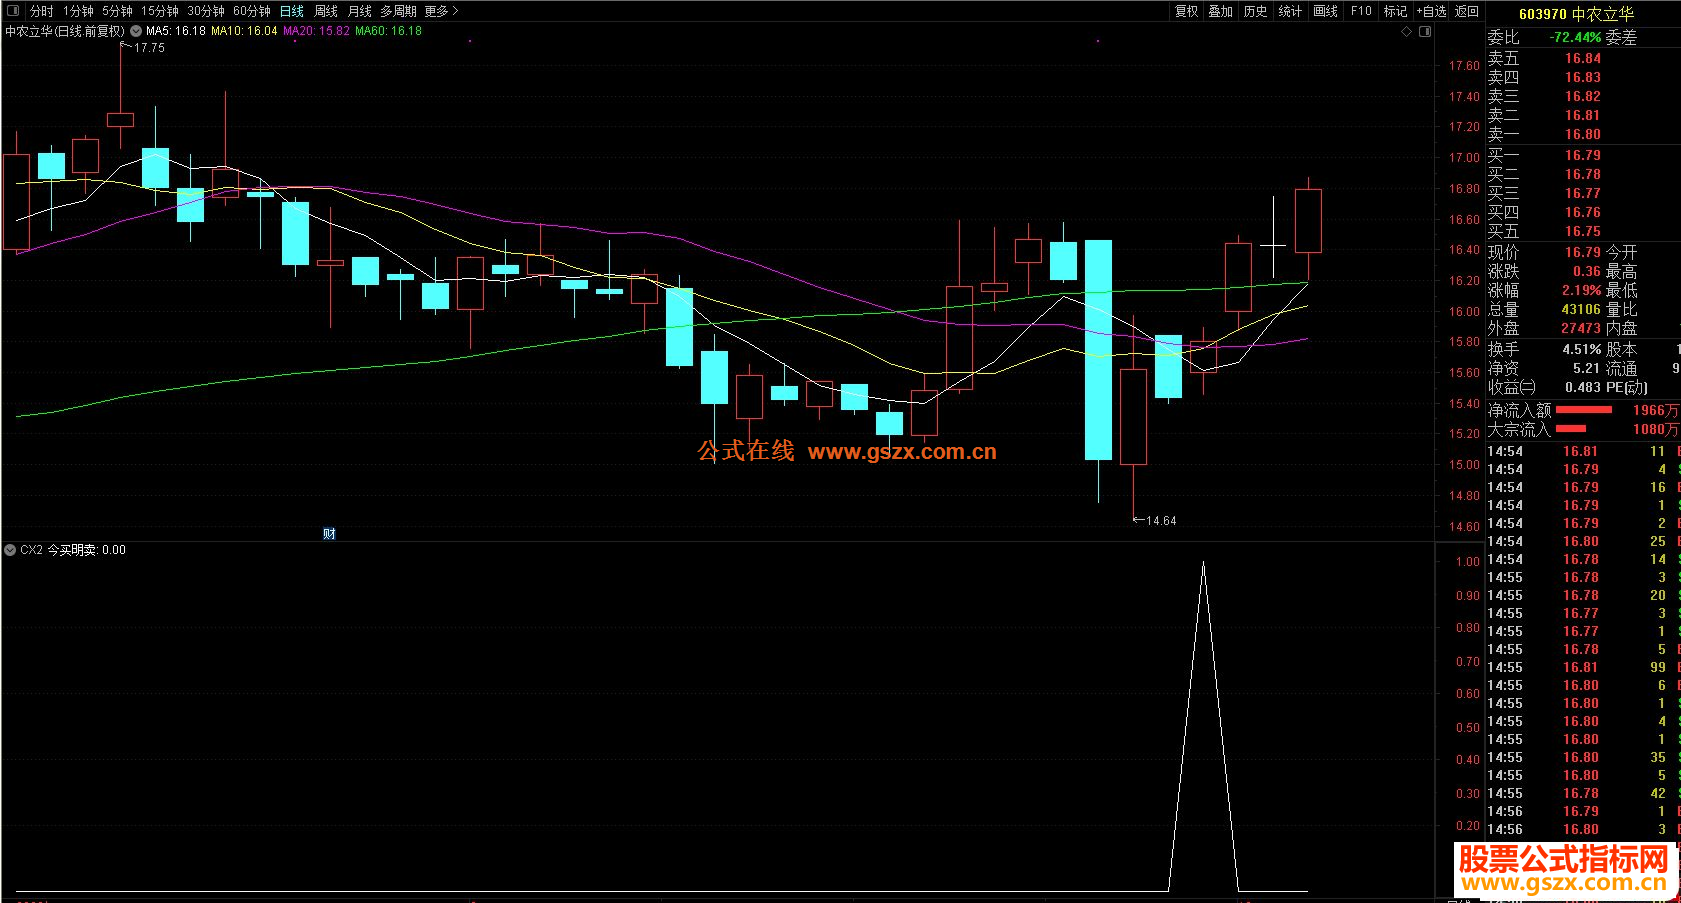Click the 卖三 price 16.82
The height and width of the screenshot is (903, 1681).
(x=1583, y=96)
